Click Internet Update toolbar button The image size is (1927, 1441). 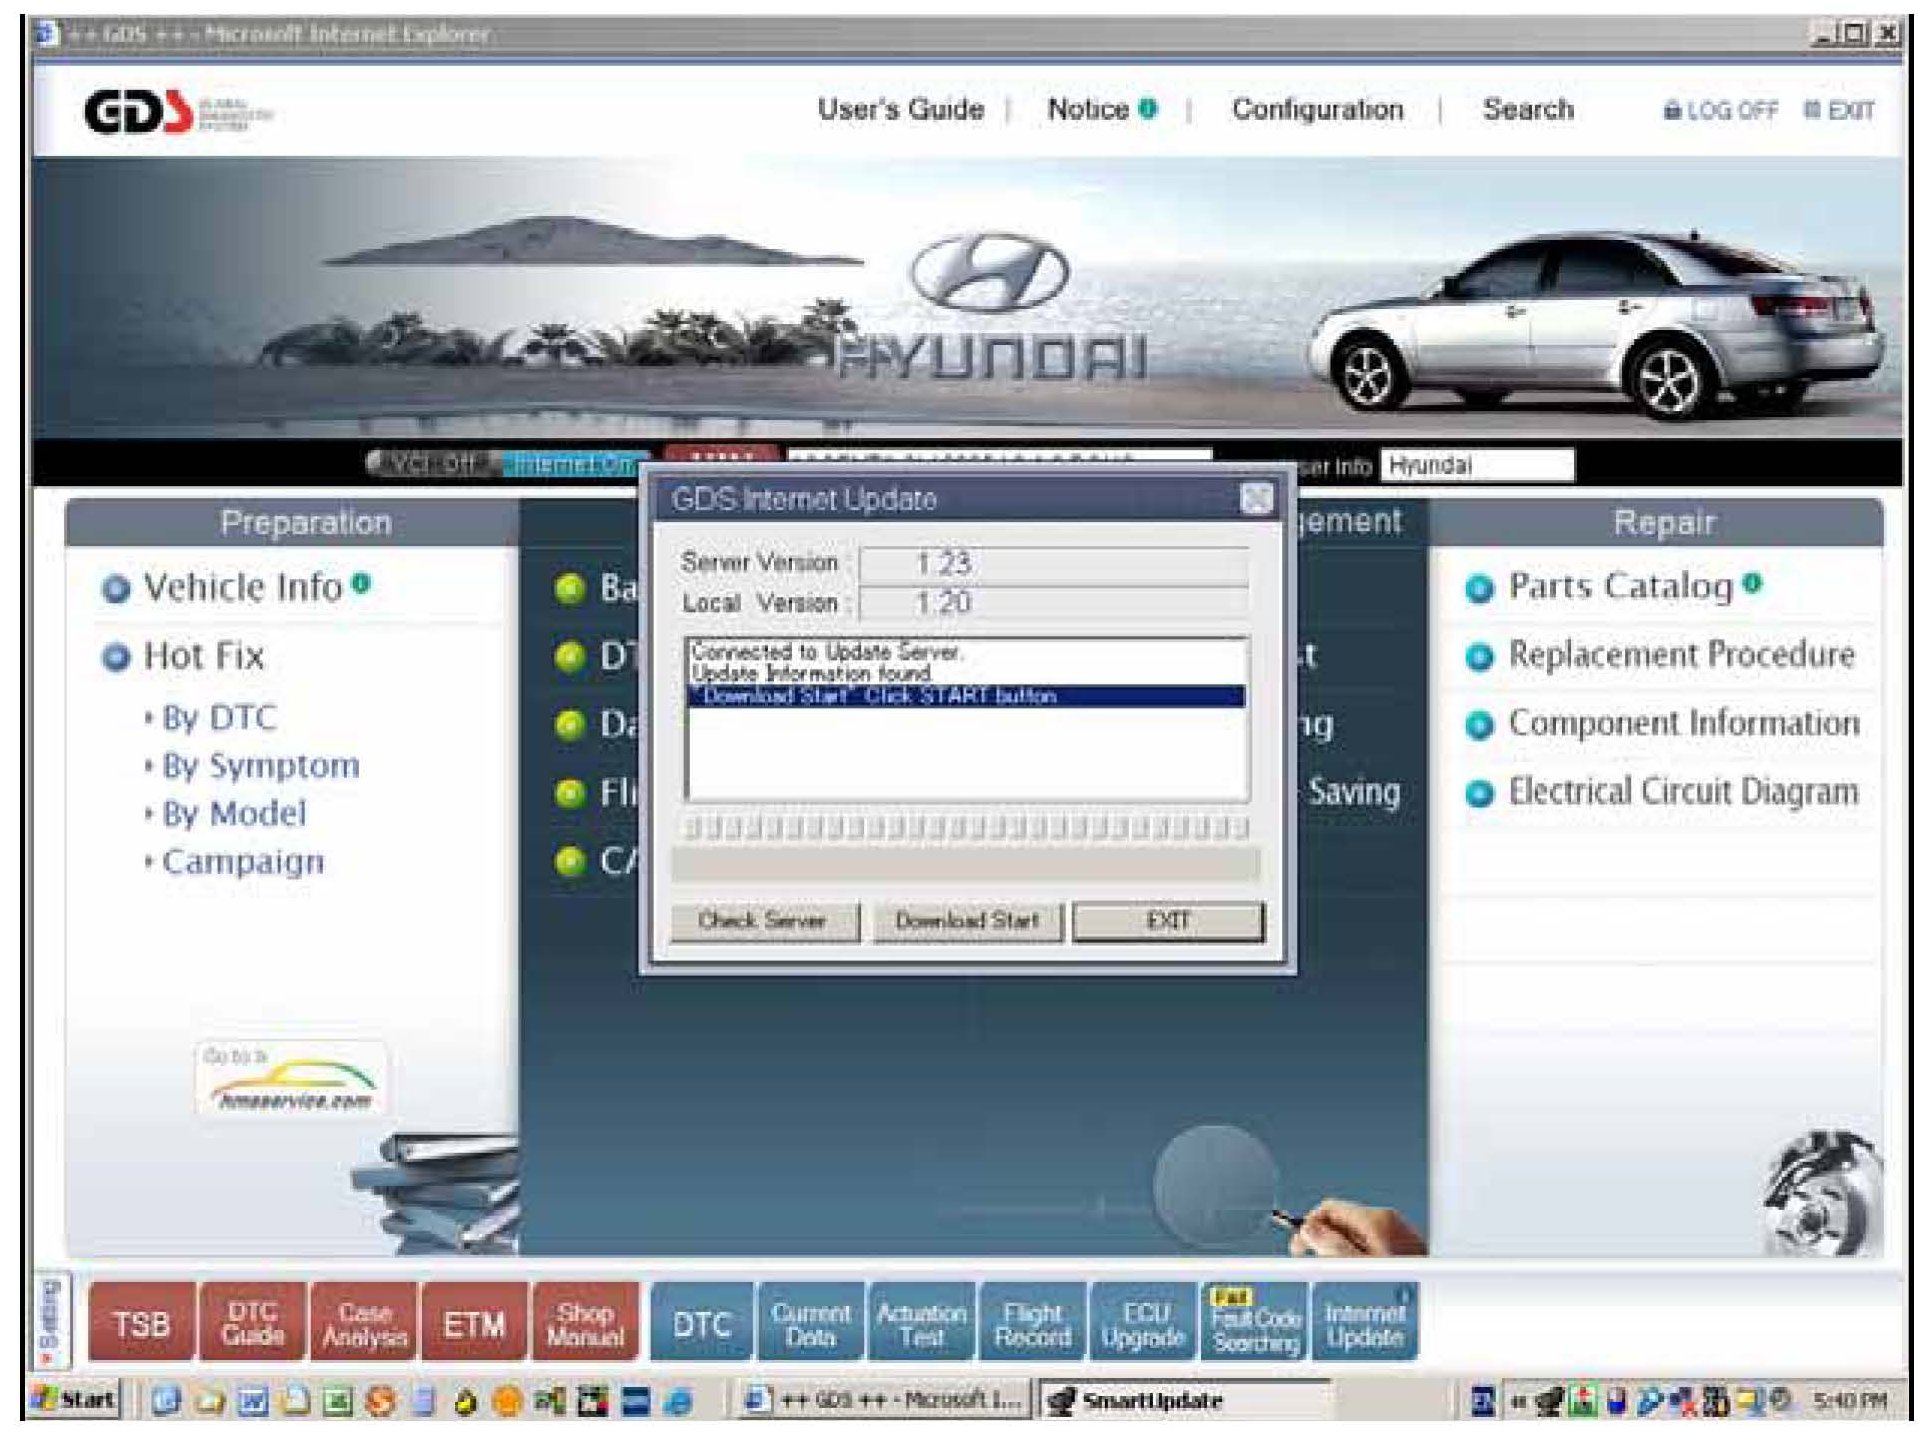1364,1324
